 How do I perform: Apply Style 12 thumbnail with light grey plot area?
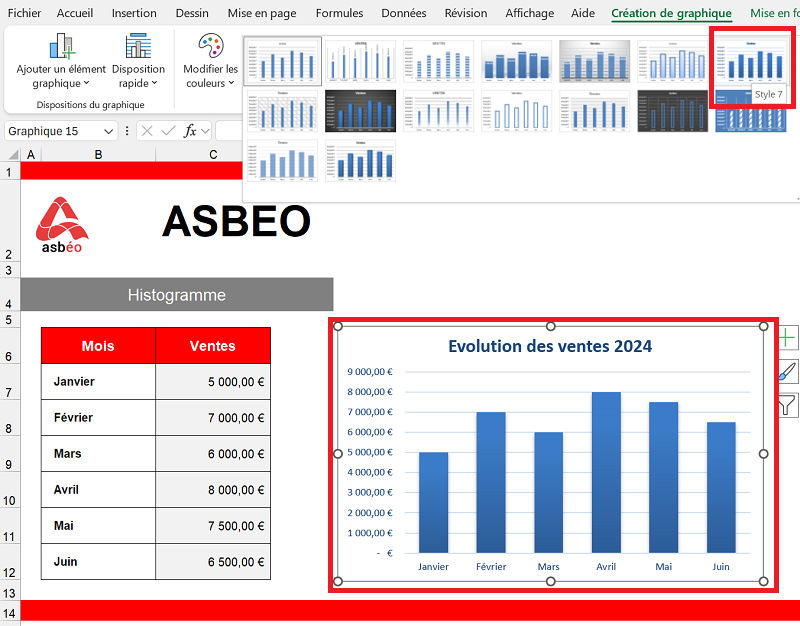tap(594, 111)
